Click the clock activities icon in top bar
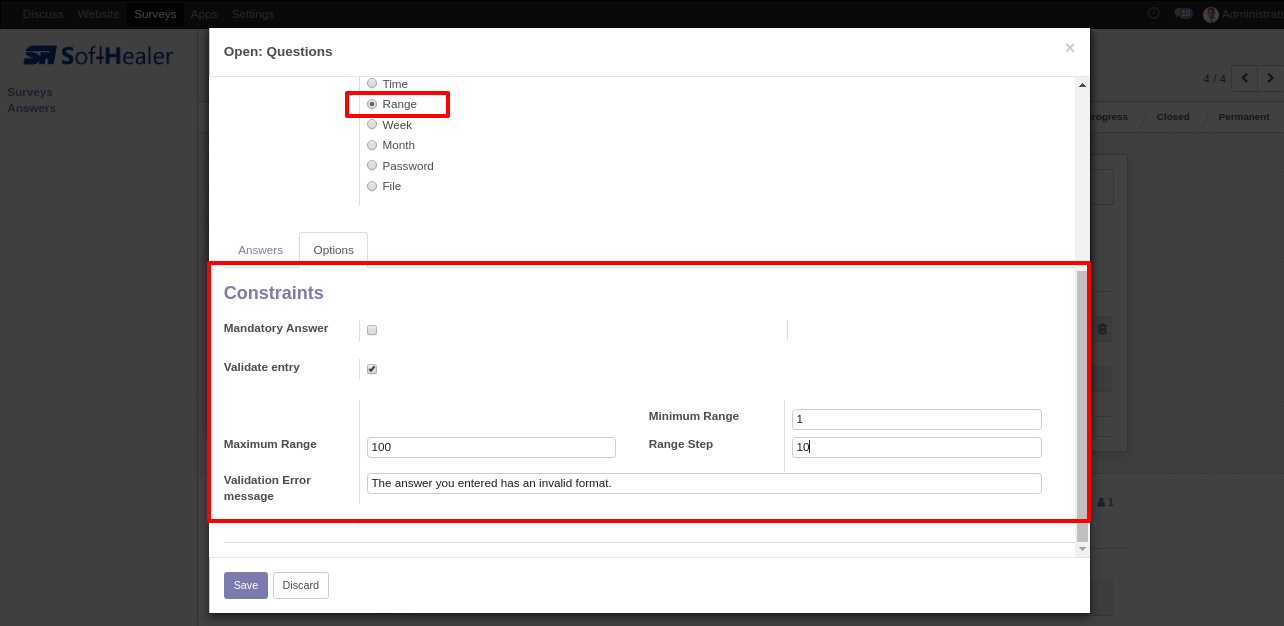Screen dimensions: 1284x626 tap(1153, 14)
